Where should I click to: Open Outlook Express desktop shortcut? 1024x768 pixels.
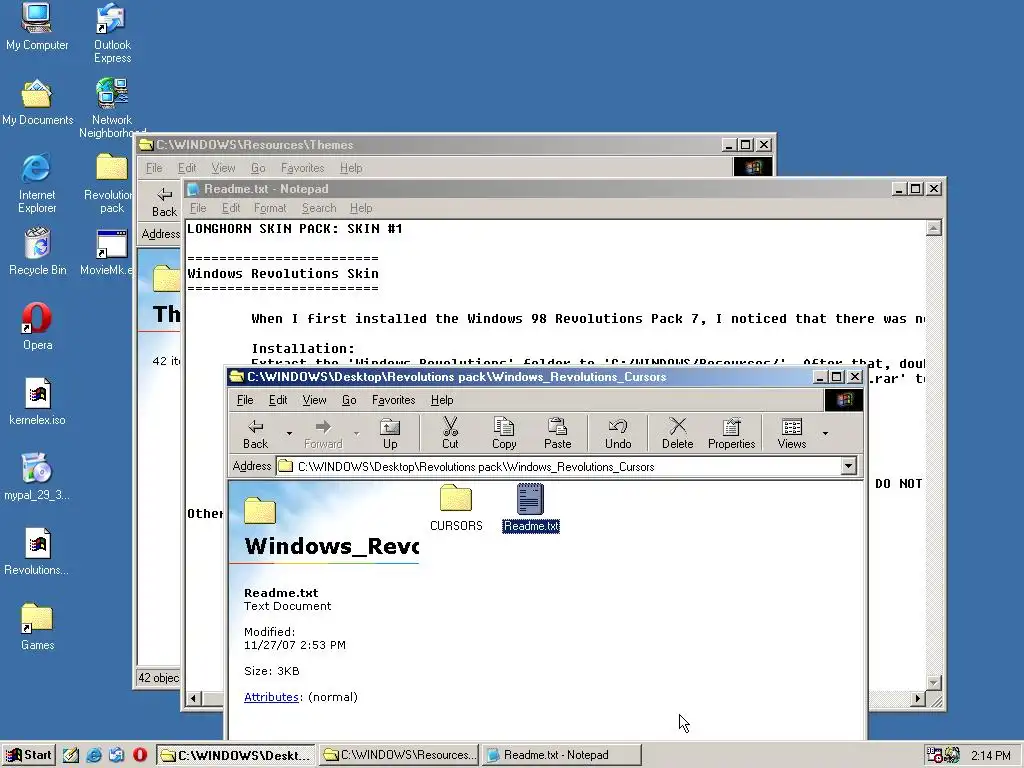[112, 33]
